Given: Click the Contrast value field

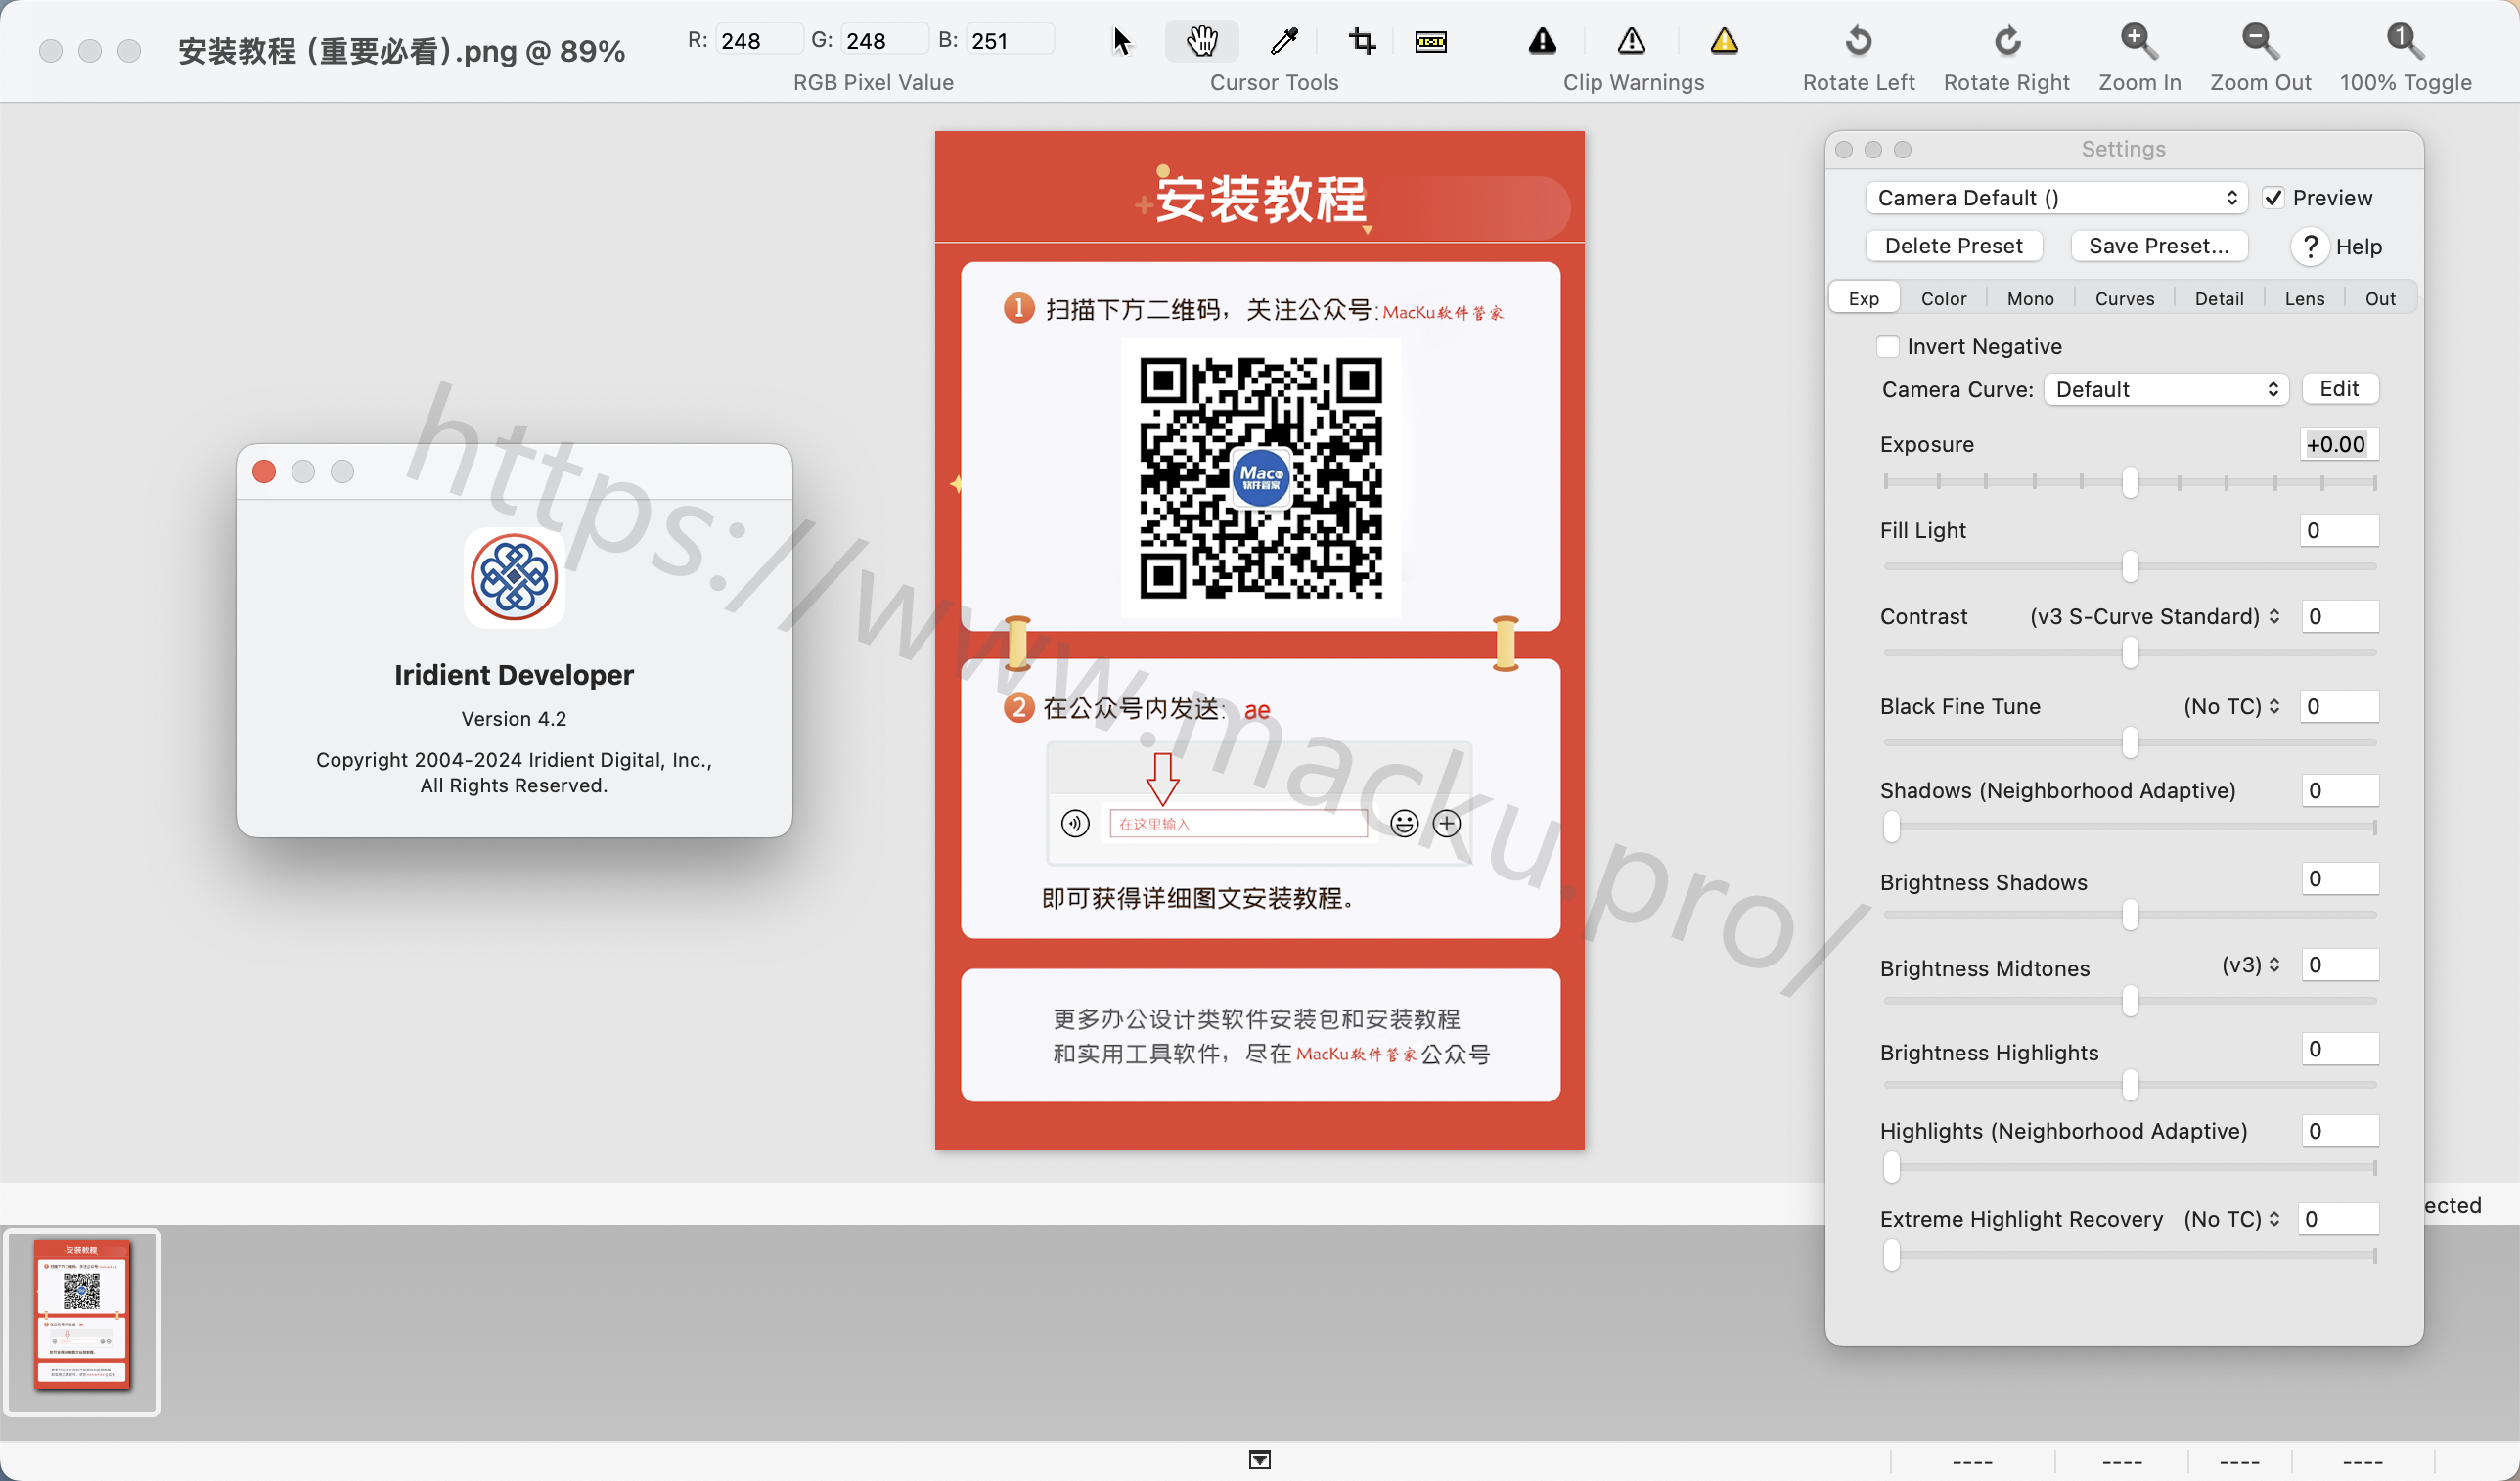Looking at the screenshot, I should coord(2338,616).
